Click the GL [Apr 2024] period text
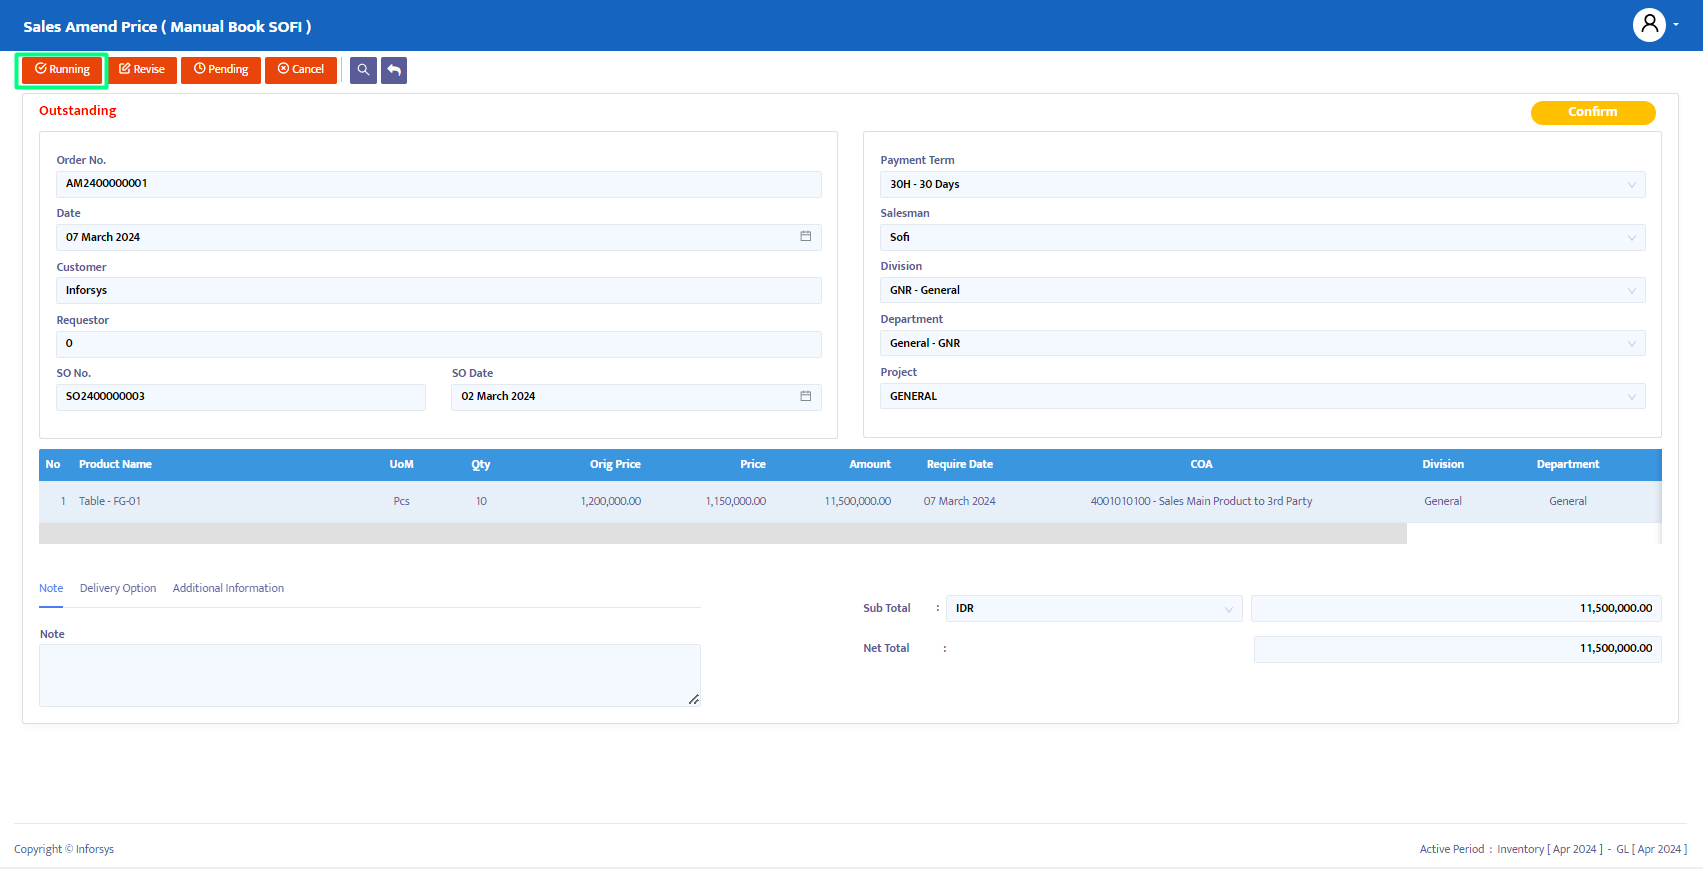1703x869 pixels. click(x=1651, y=849)
